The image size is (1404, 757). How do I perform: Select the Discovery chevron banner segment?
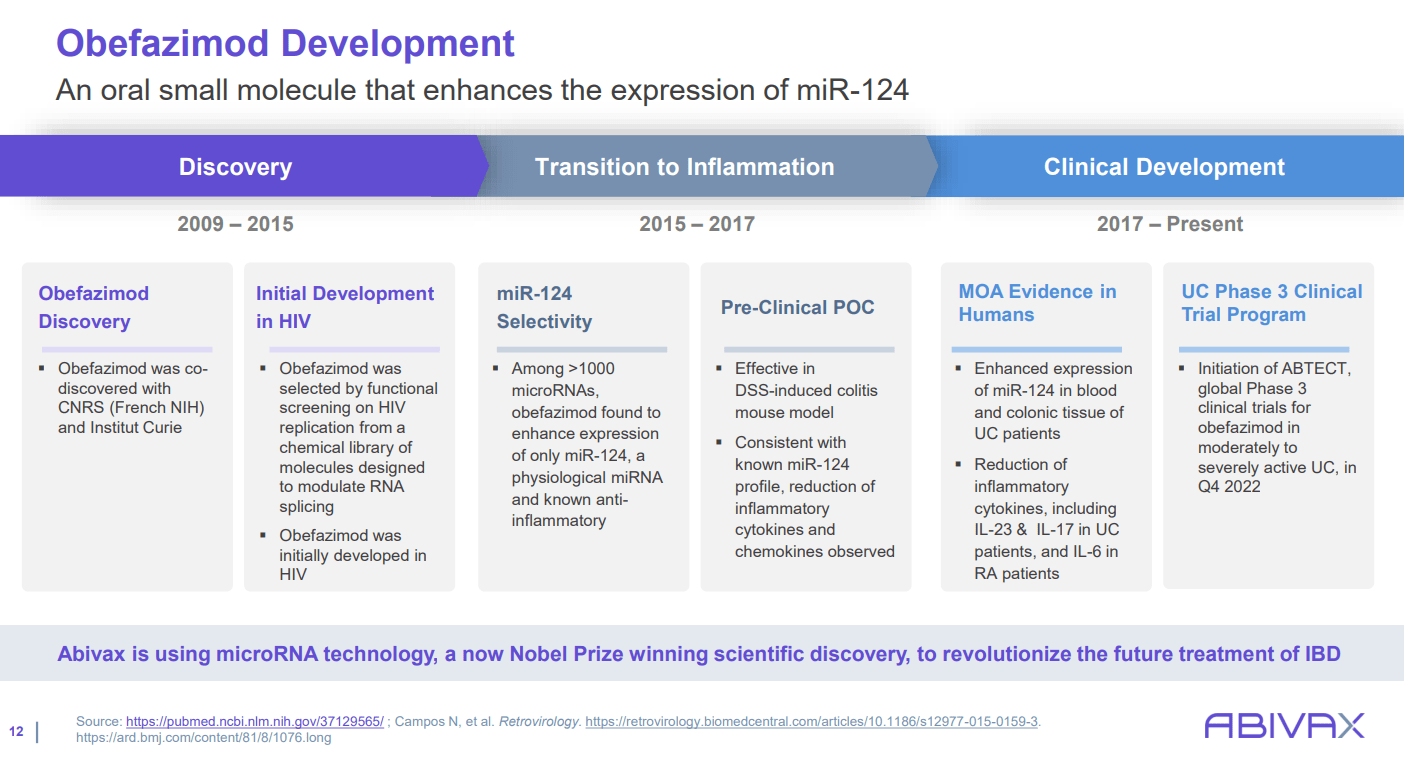(235, 166)
